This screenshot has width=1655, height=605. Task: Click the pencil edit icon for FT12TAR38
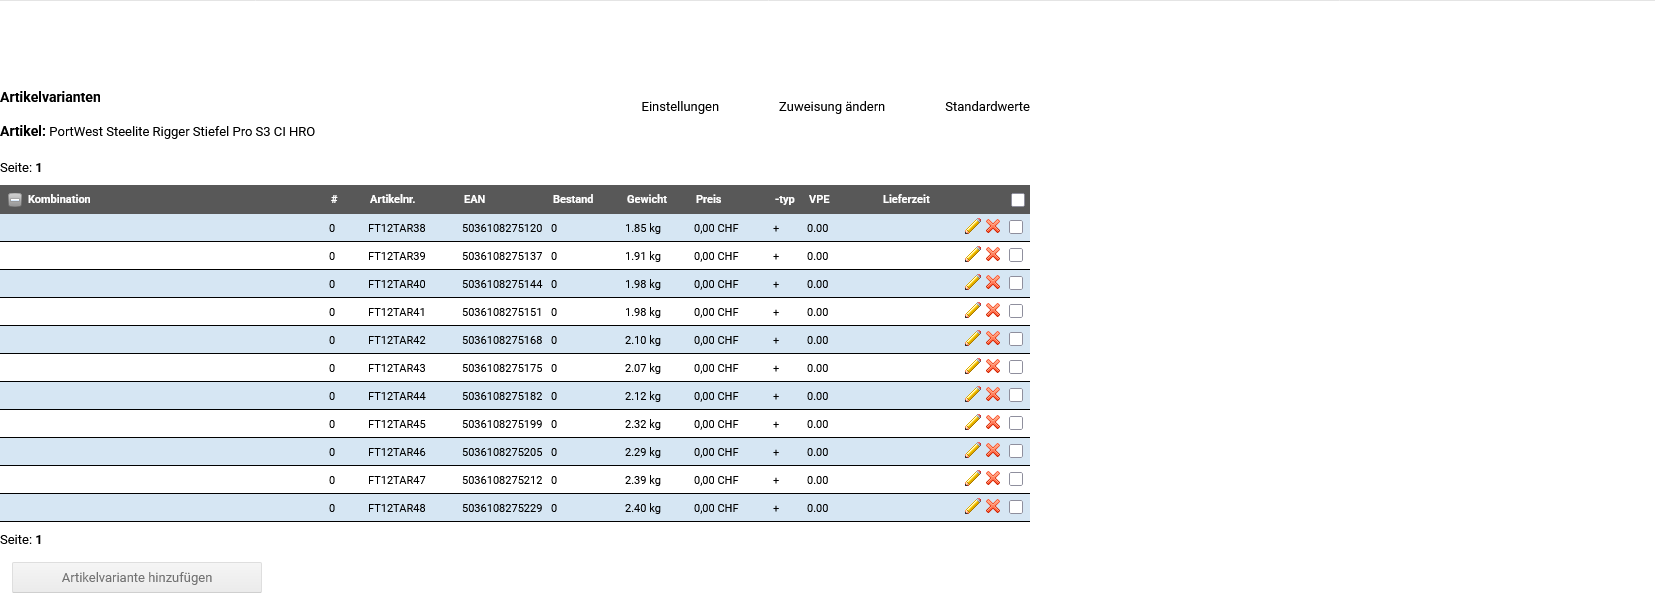click(x=972, y=227)
